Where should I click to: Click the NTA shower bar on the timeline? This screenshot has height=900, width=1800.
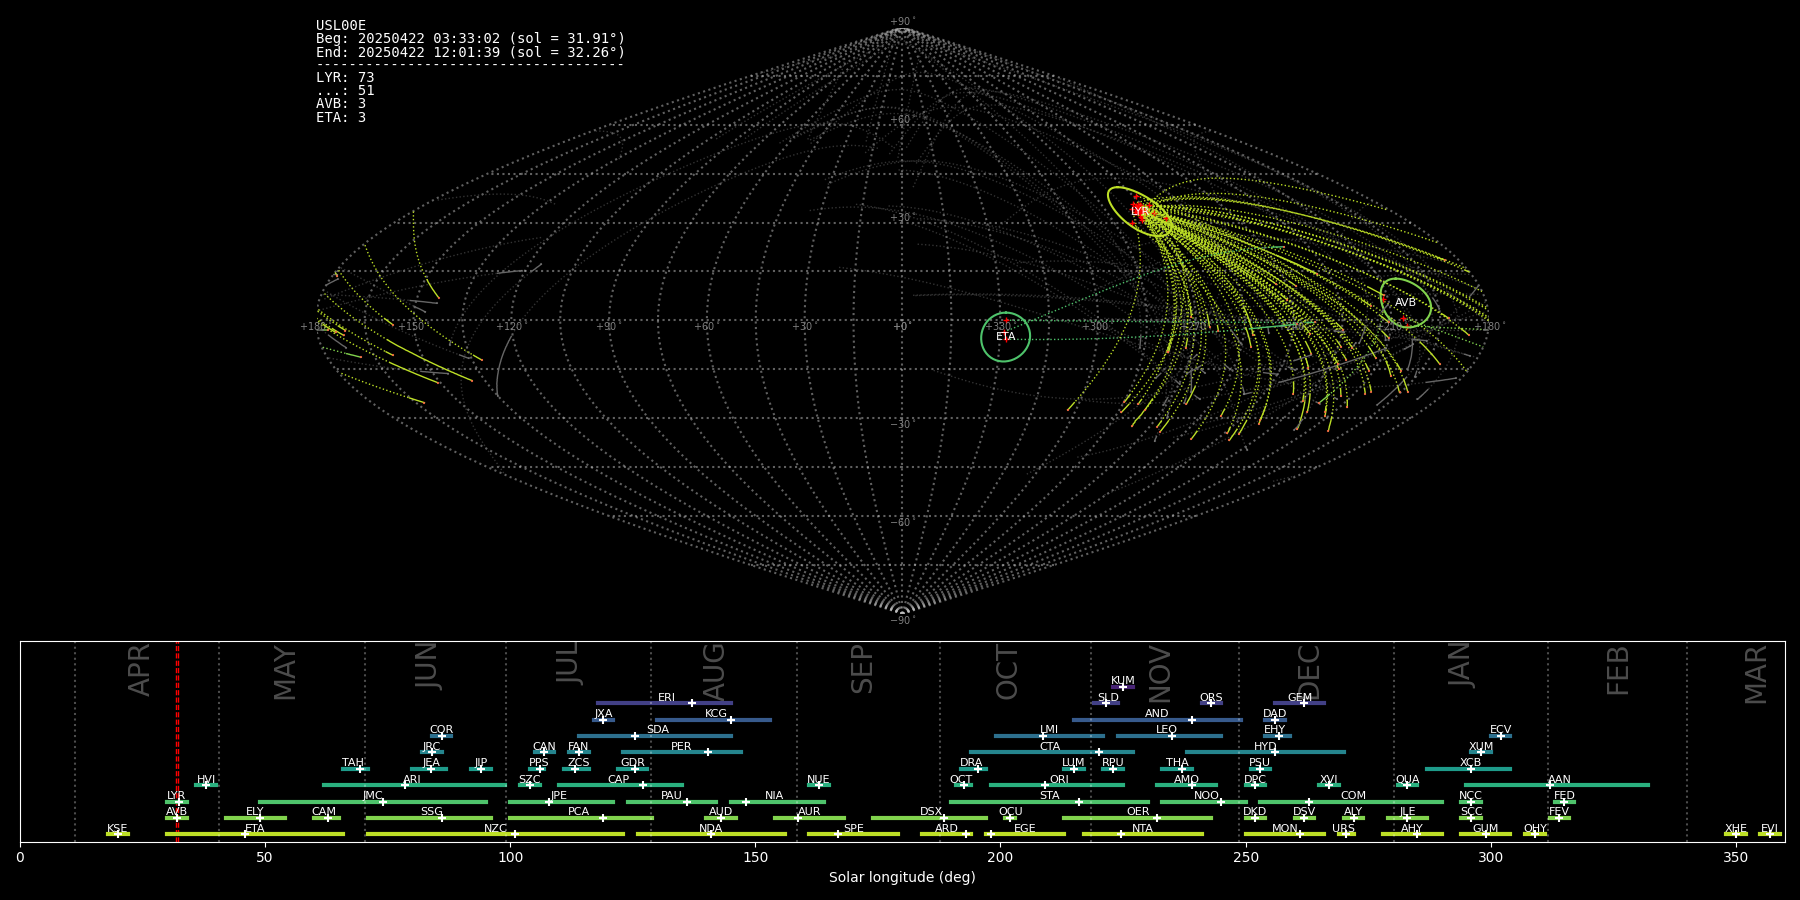(1142, 834)
